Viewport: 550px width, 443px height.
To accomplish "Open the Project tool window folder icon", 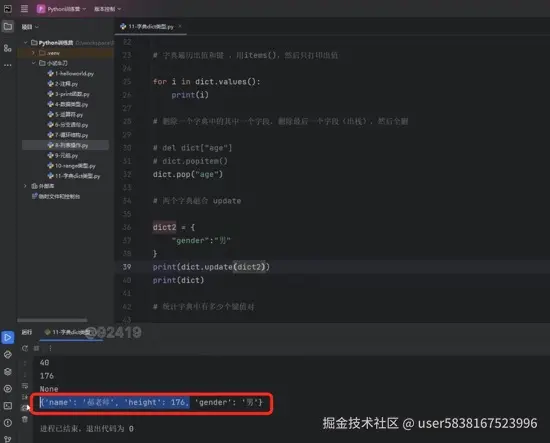I will click(8, 26).
